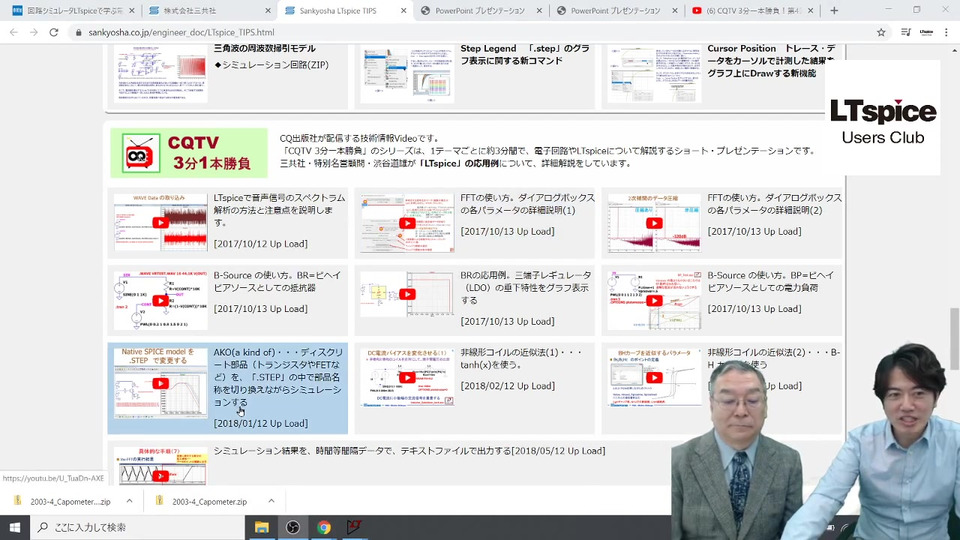Switch to second PowerPoint プレゼンテーション tab

point(617,11)
